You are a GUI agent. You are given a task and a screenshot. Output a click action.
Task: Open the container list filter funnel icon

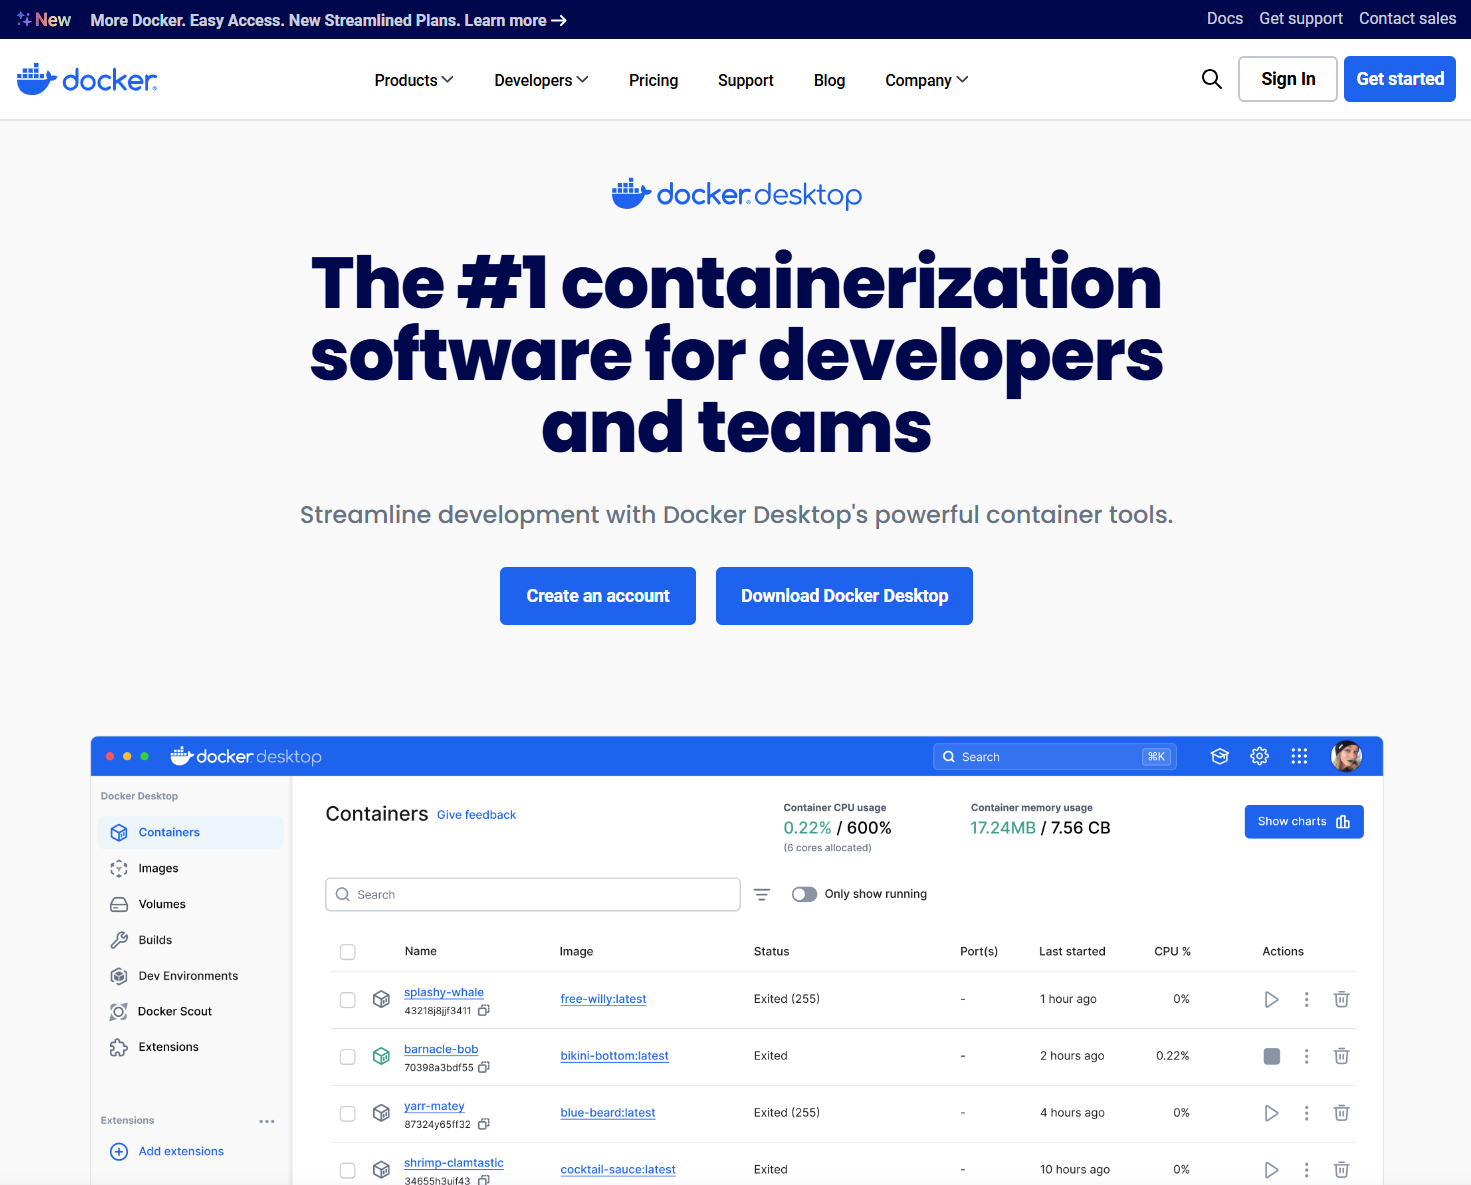pyautogui.click(x=762, y=894)
